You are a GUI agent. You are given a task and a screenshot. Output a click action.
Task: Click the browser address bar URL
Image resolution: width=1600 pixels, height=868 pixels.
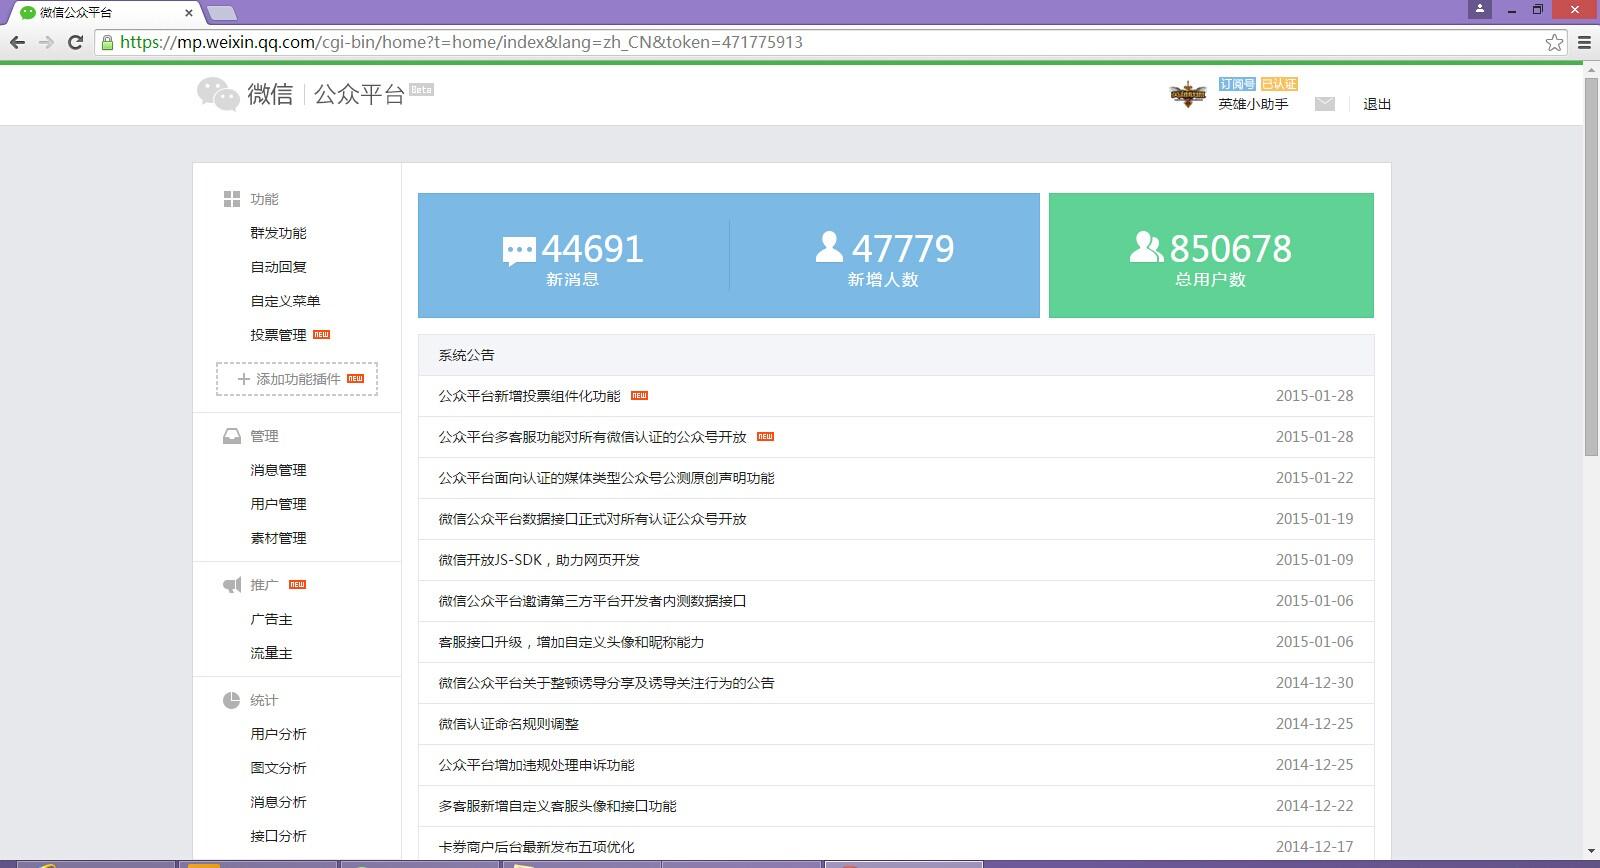tap(461, 42)
